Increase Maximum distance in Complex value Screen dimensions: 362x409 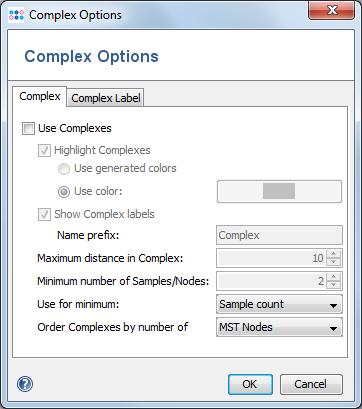333,254
